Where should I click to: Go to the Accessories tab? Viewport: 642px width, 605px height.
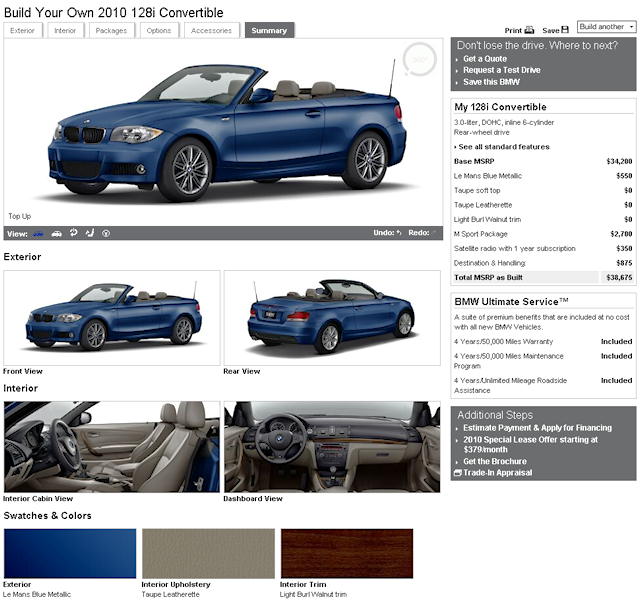click(211, 30)
